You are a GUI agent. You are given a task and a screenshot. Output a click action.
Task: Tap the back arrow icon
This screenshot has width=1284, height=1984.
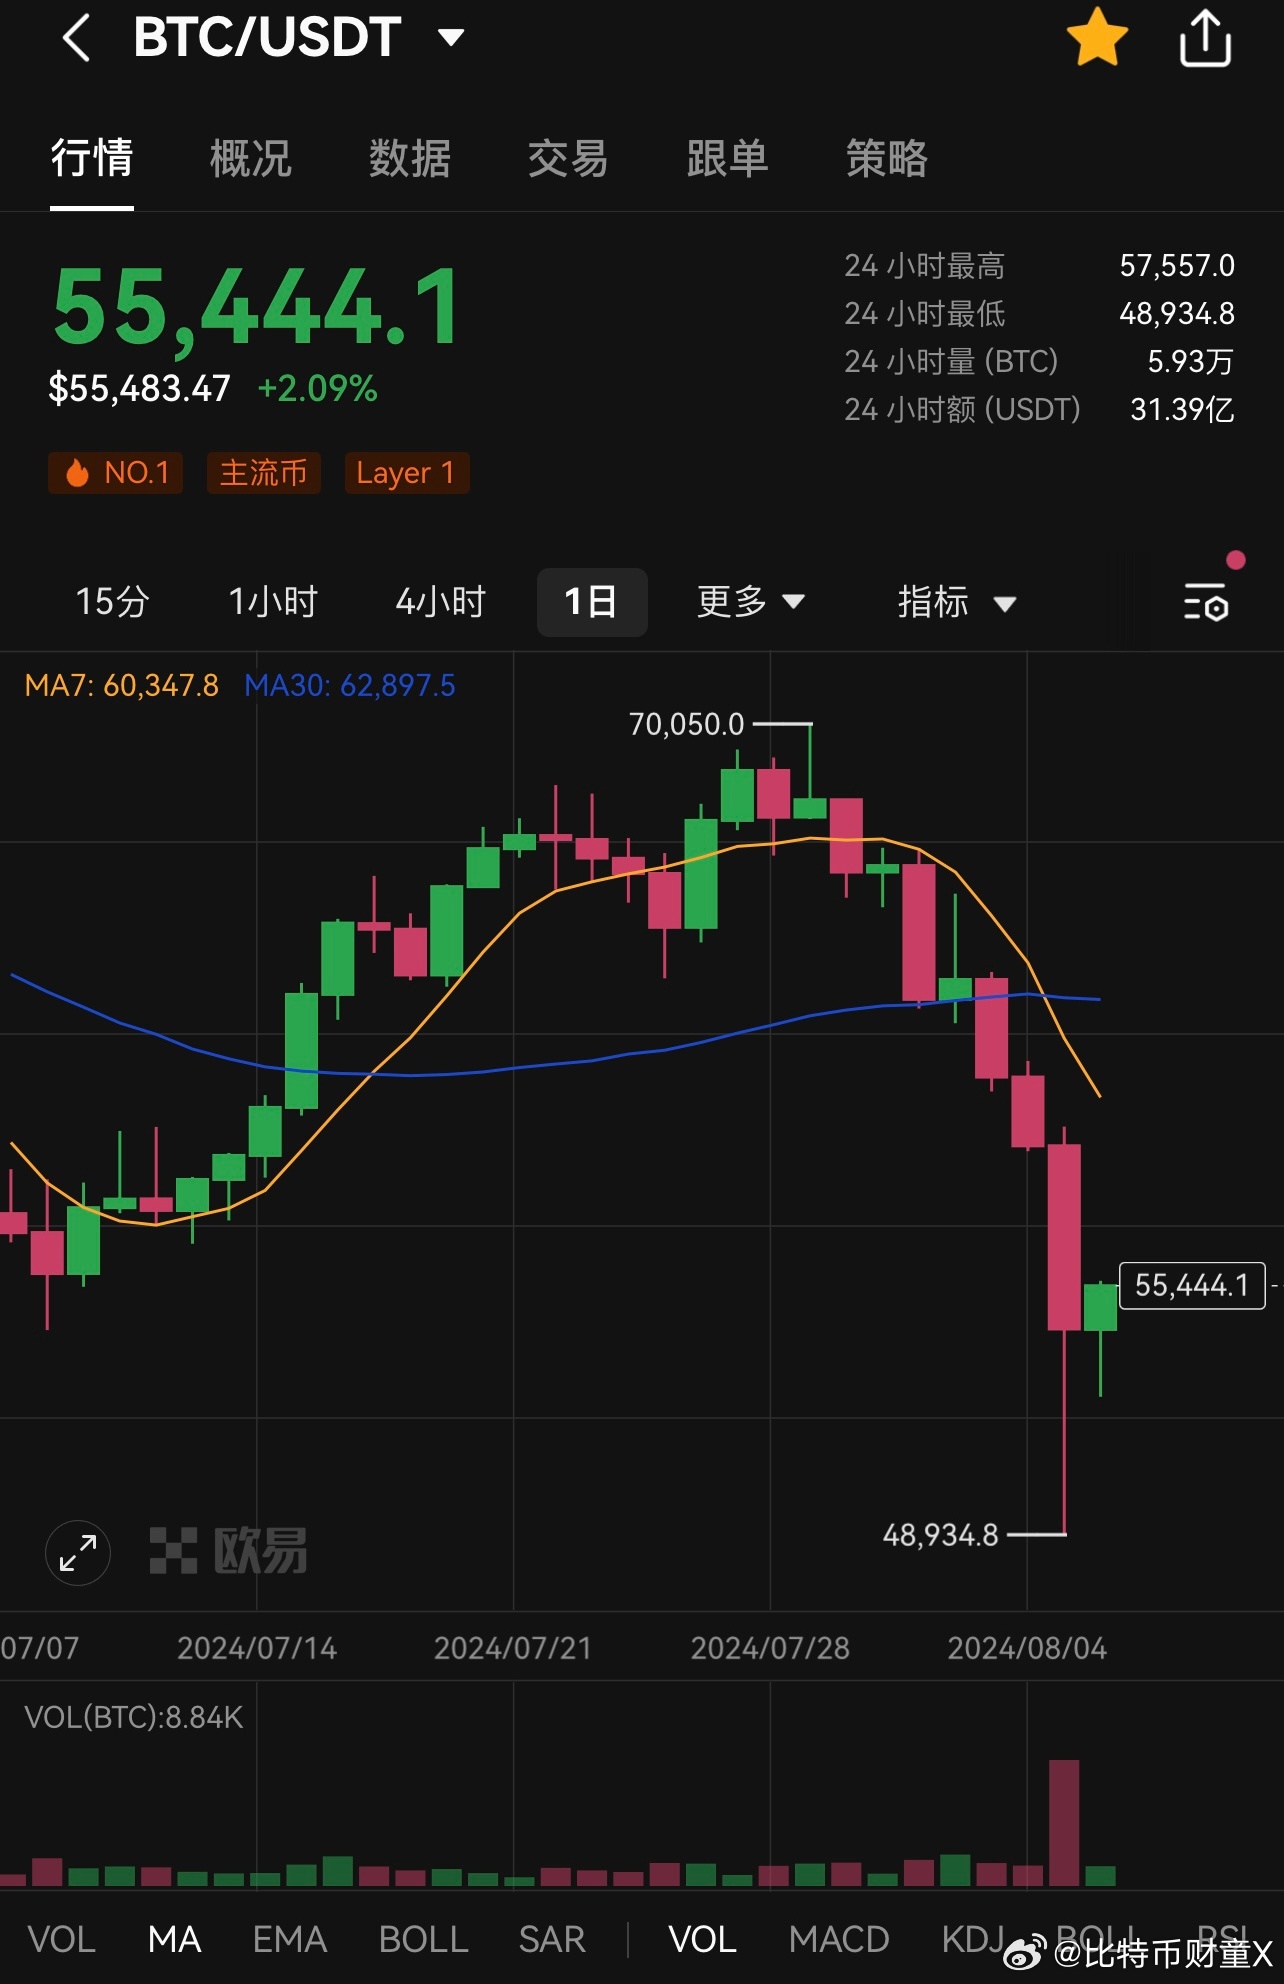[76, 38]
